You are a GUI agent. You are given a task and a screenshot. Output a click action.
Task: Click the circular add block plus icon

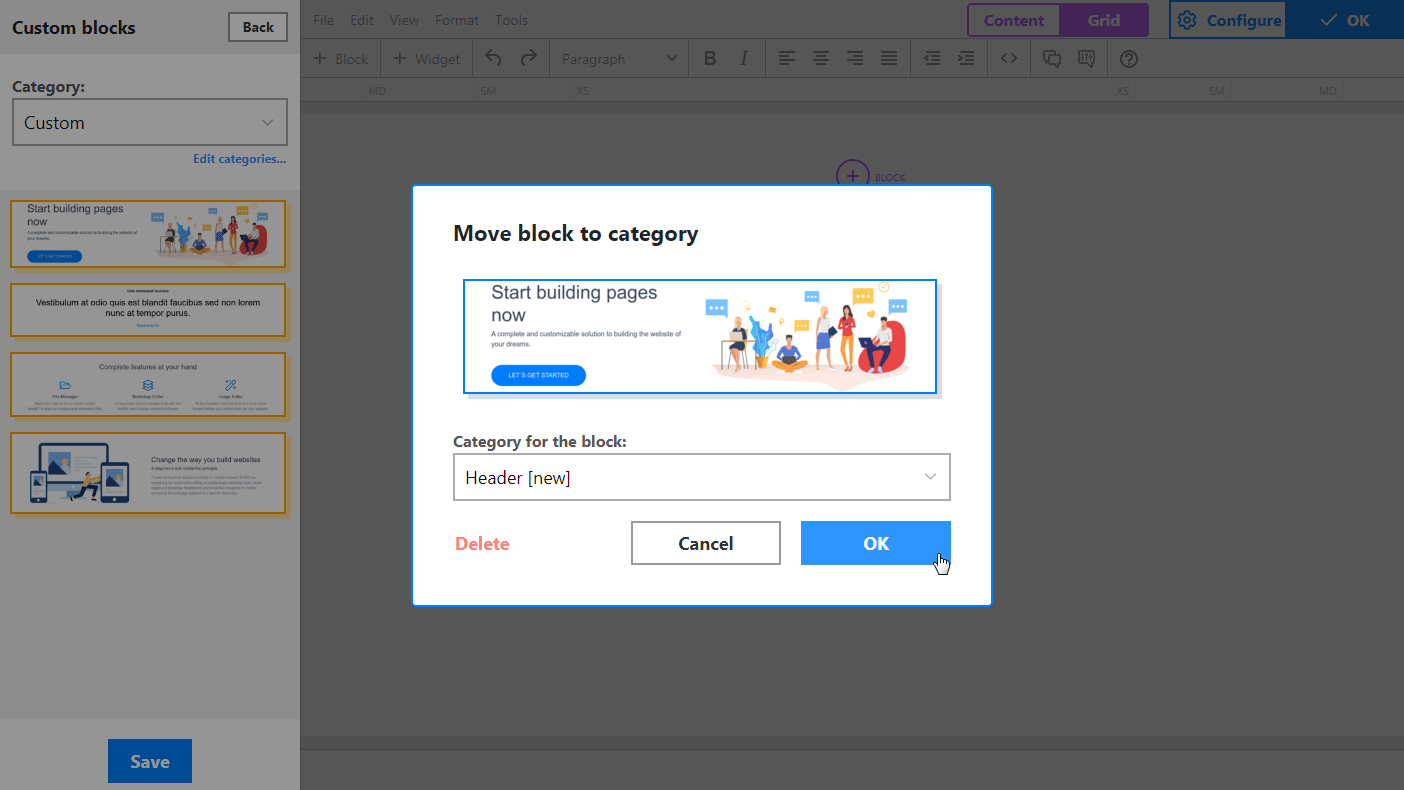(x=852, y=176)
